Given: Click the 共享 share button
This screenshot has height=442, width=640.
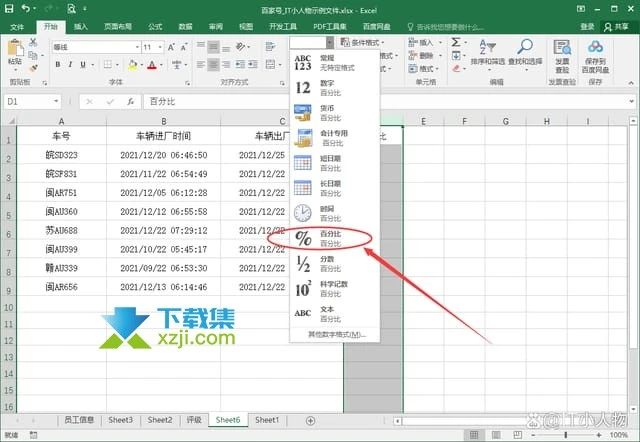Looking at the screenshot, I should [x=617, y=27].
